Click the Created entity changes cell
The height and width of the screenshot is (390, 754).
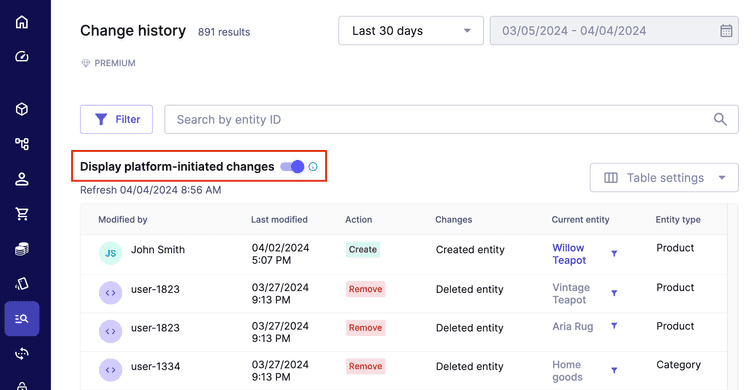(x=470, y=250)
